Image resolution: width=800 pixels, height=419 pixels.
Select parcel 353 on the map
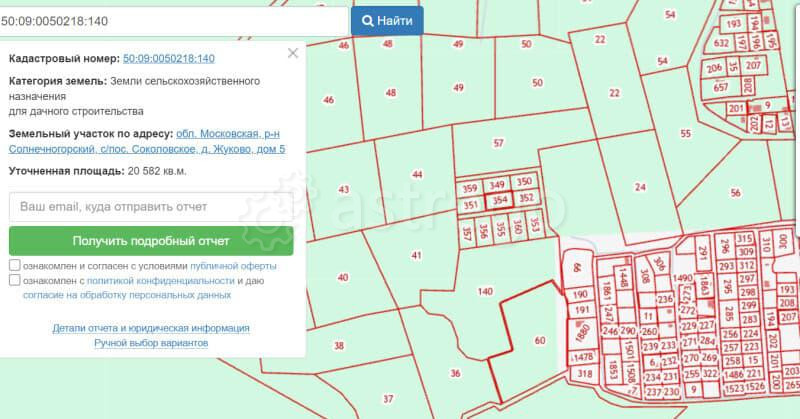coord(535,225)
